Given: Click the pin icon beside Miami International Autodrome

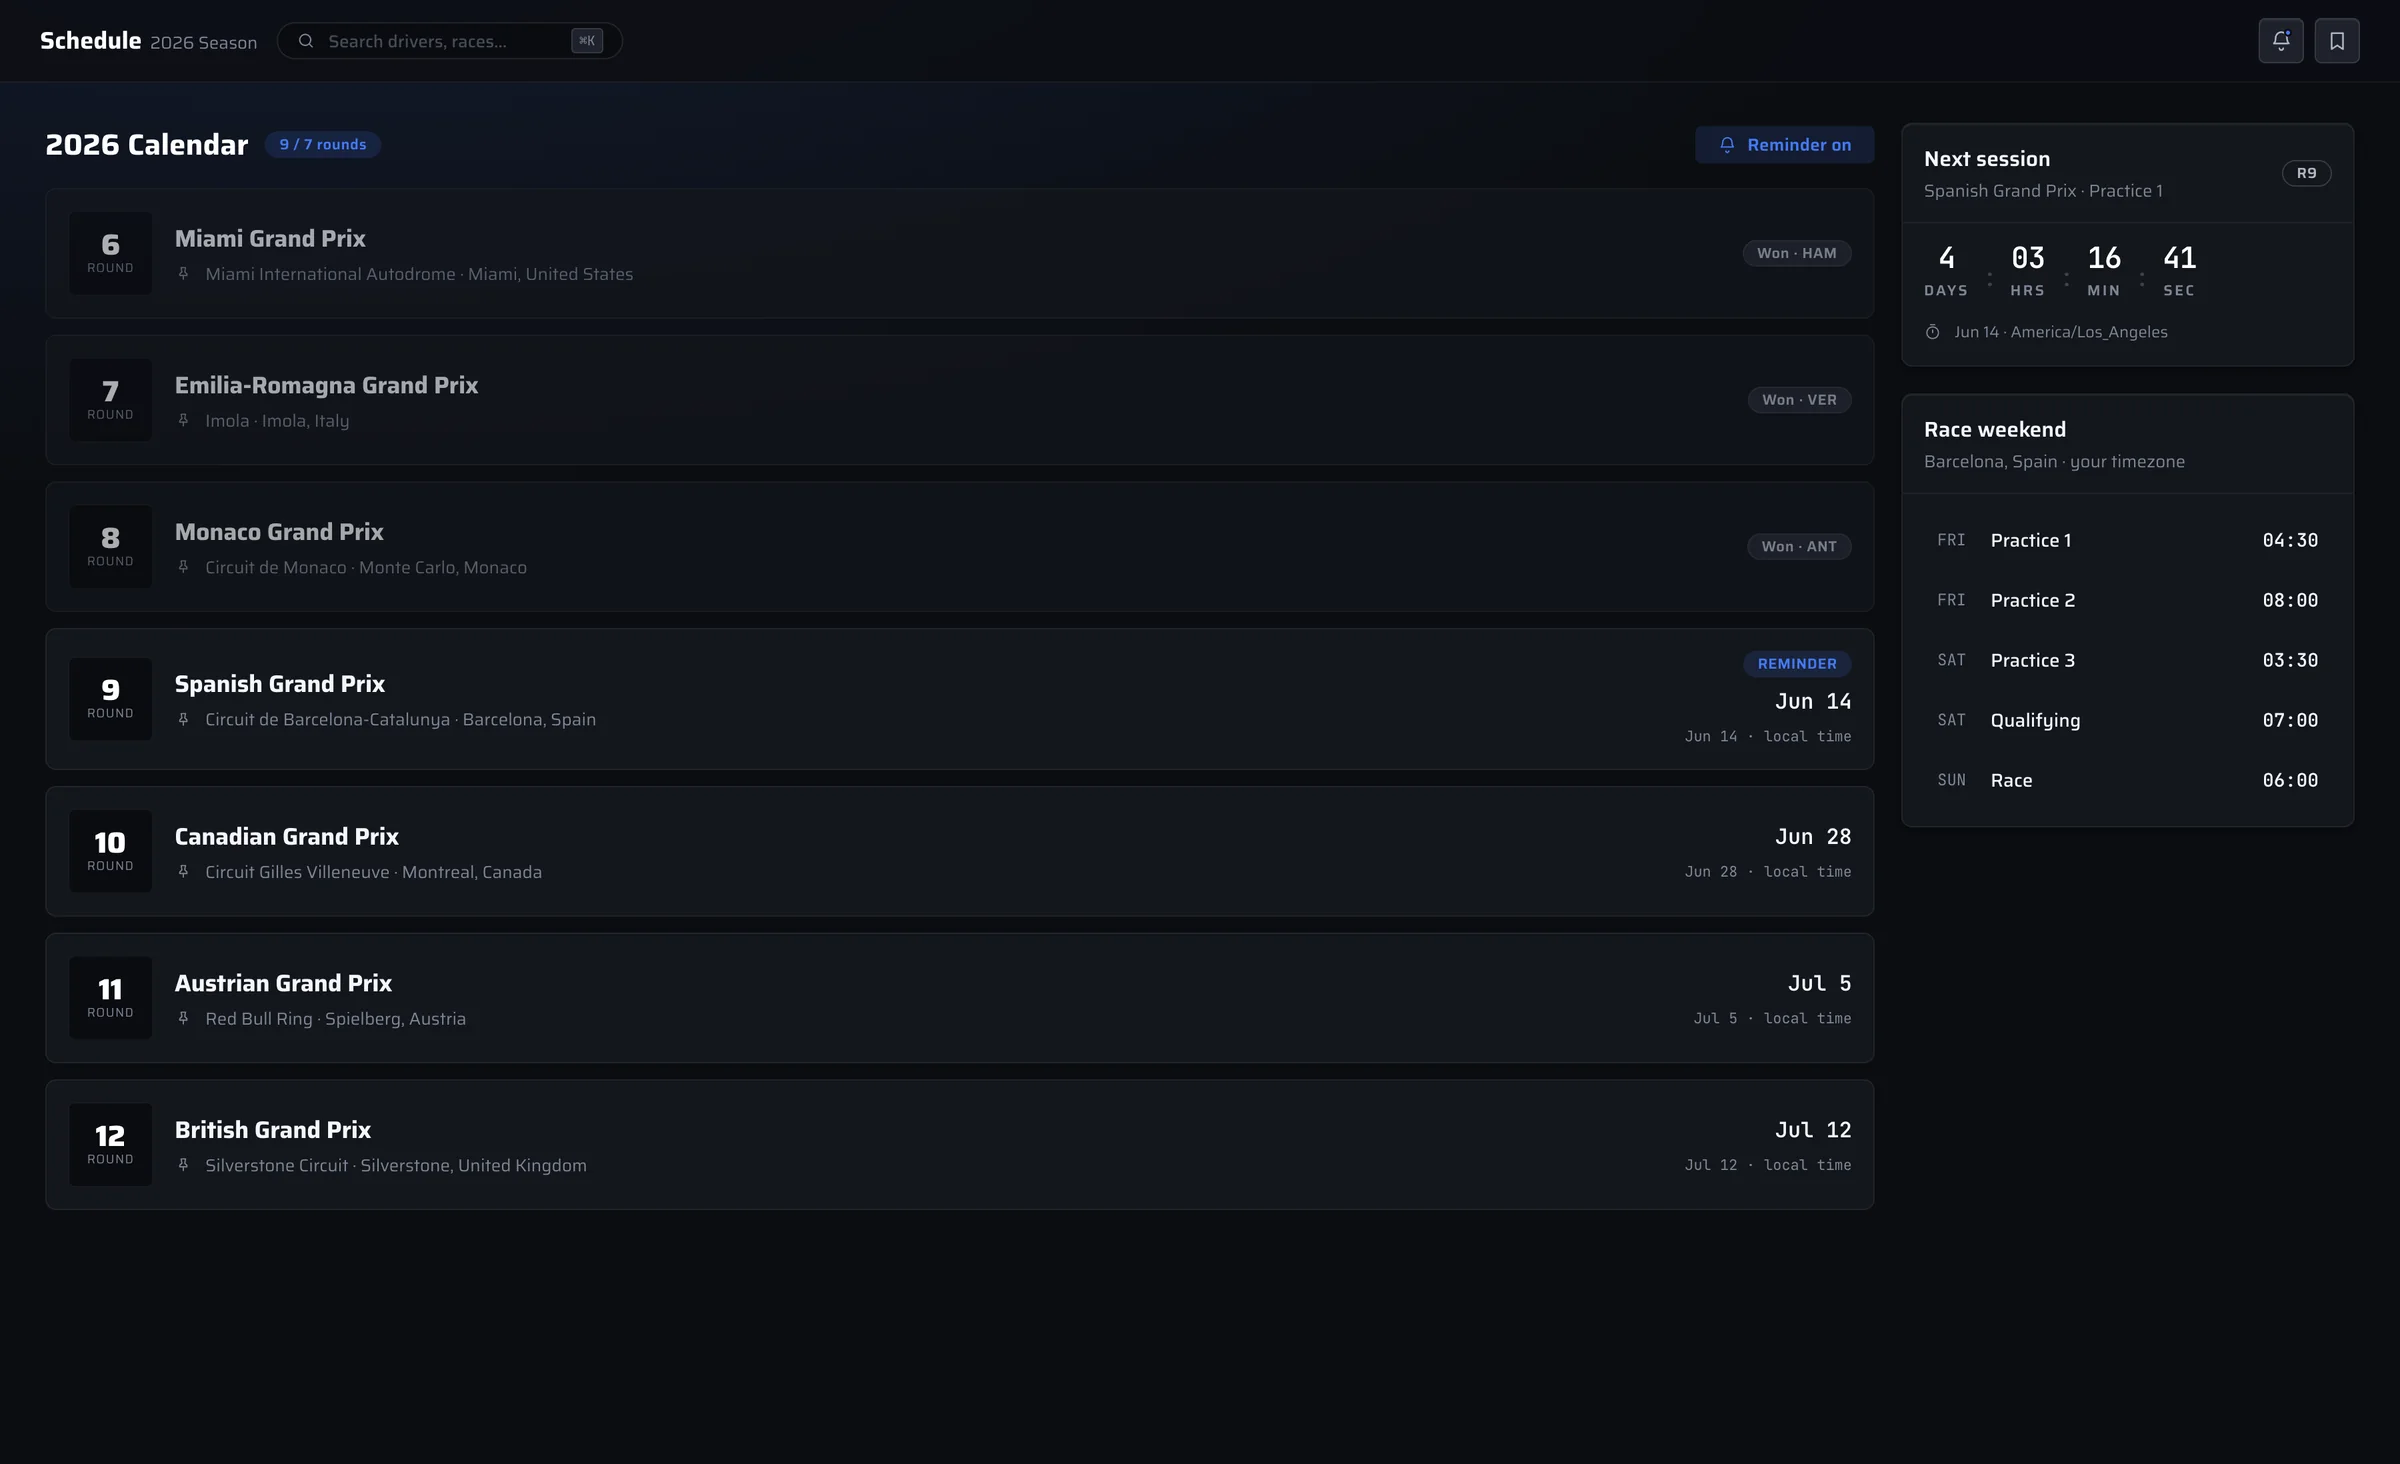Looking at the screenshot, I should [183, 274].
